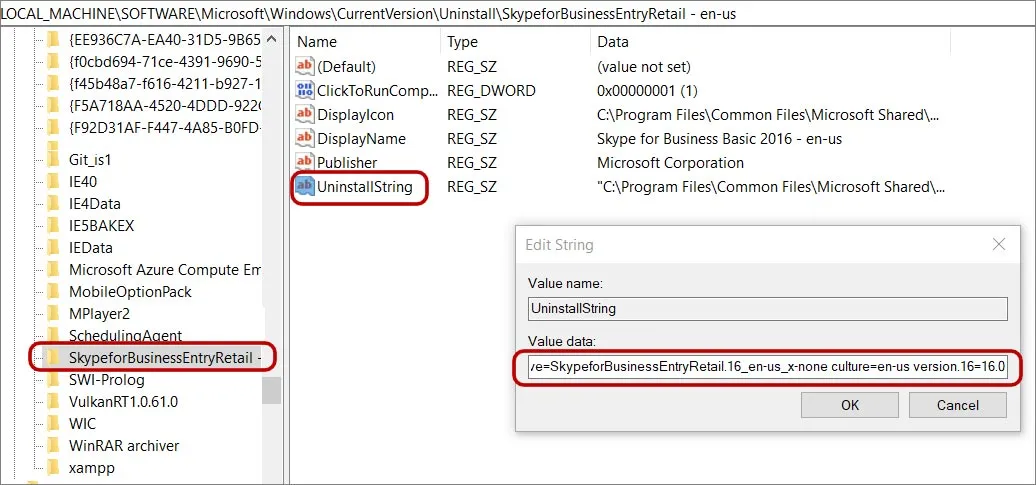Click the (Default) value string icon
The height and width of the screenshot is (485, 1036).
(x=305, y=66)
